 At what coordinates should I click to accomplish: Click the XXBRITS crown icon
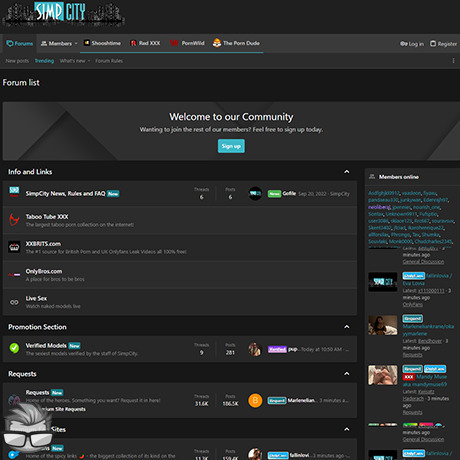click(x=14, y=247)
